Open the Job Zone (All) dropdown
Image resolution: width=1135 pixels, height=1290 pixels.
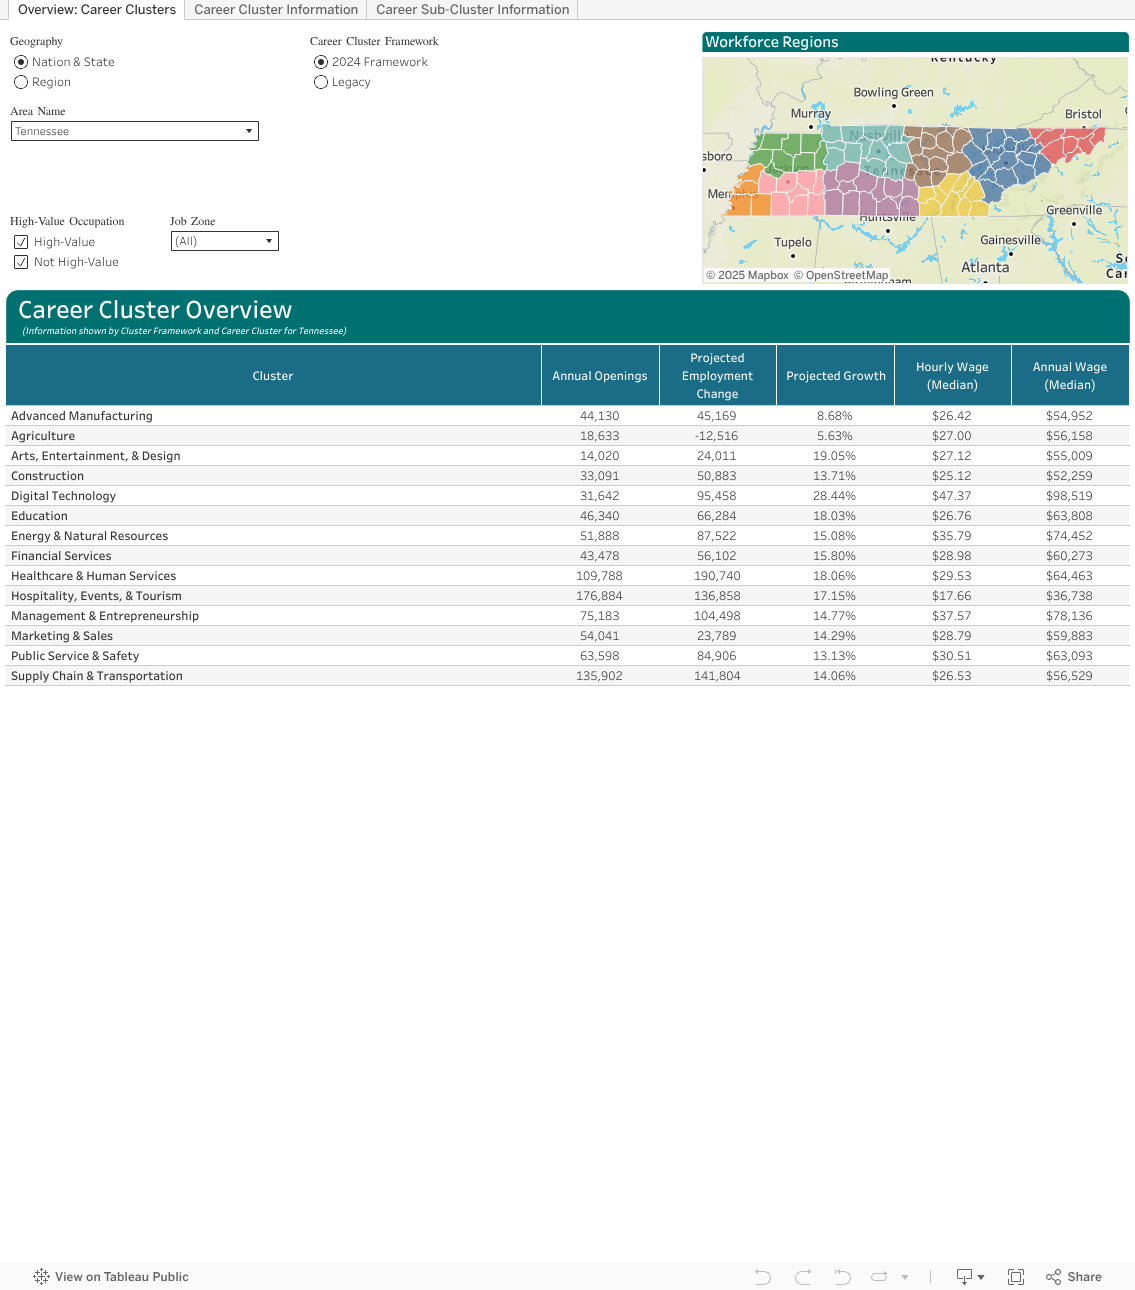225,241
